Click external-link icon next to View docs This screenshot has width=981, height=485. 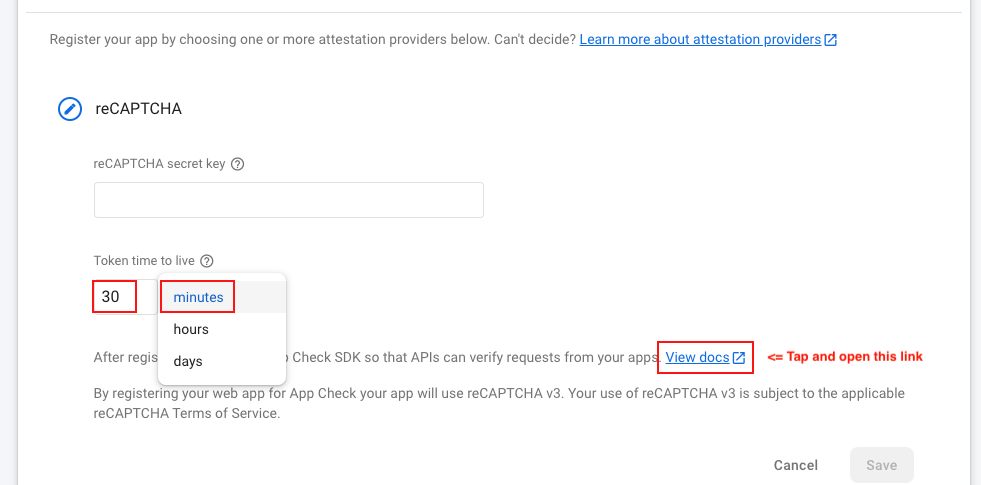(739, 358)
